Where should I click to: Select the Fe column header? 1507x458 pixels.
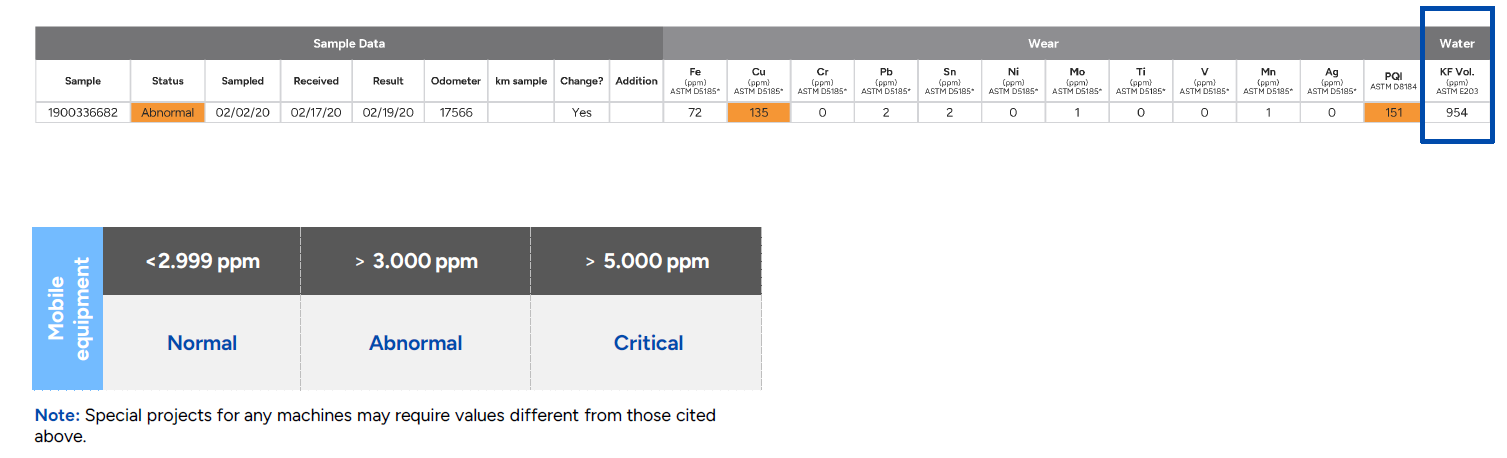(x=695, y=81)
